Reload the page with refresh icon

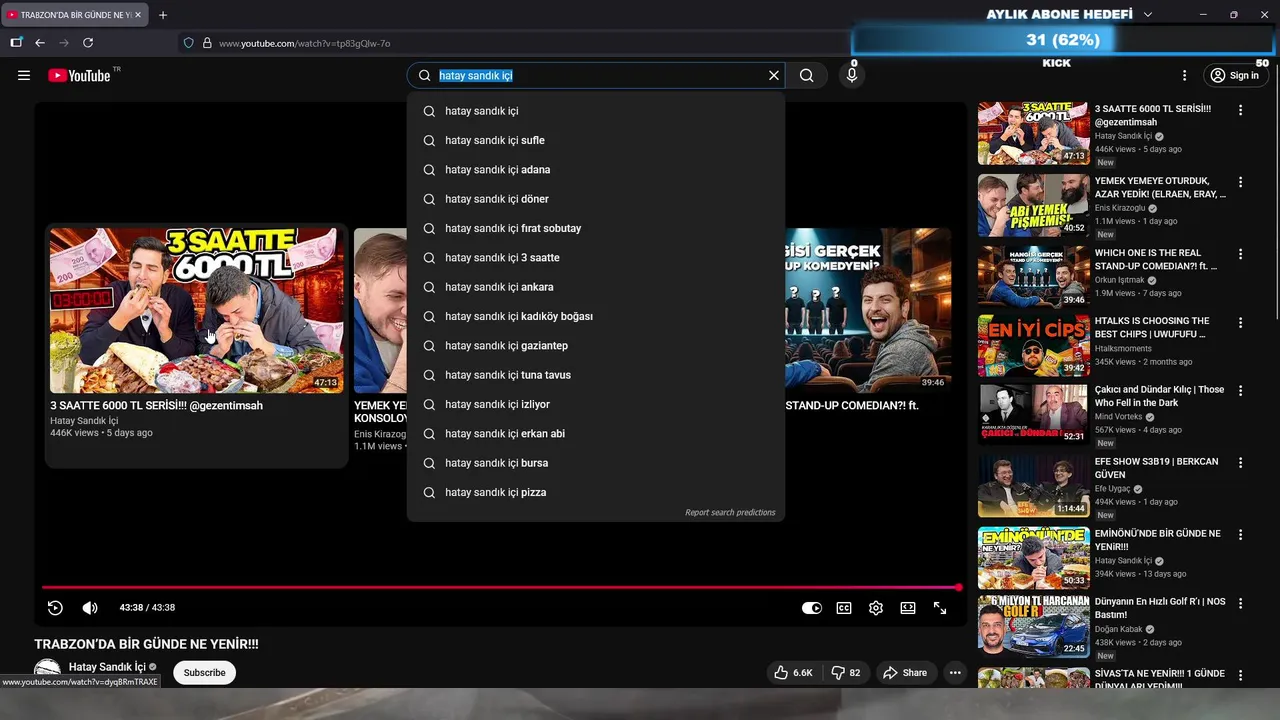click(x=88, y=43)
